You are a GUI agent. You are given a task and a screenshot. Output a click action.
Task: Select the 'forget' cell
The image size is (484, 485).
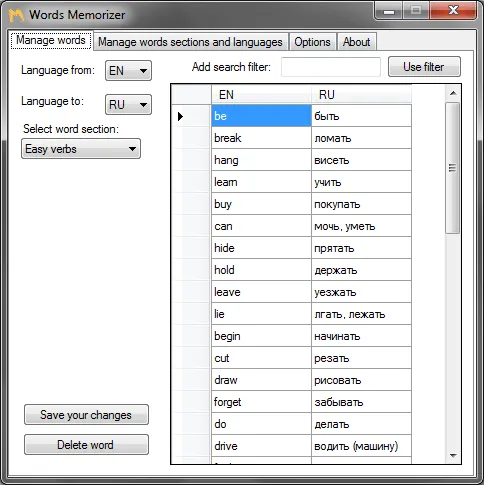tap(261, 402)
